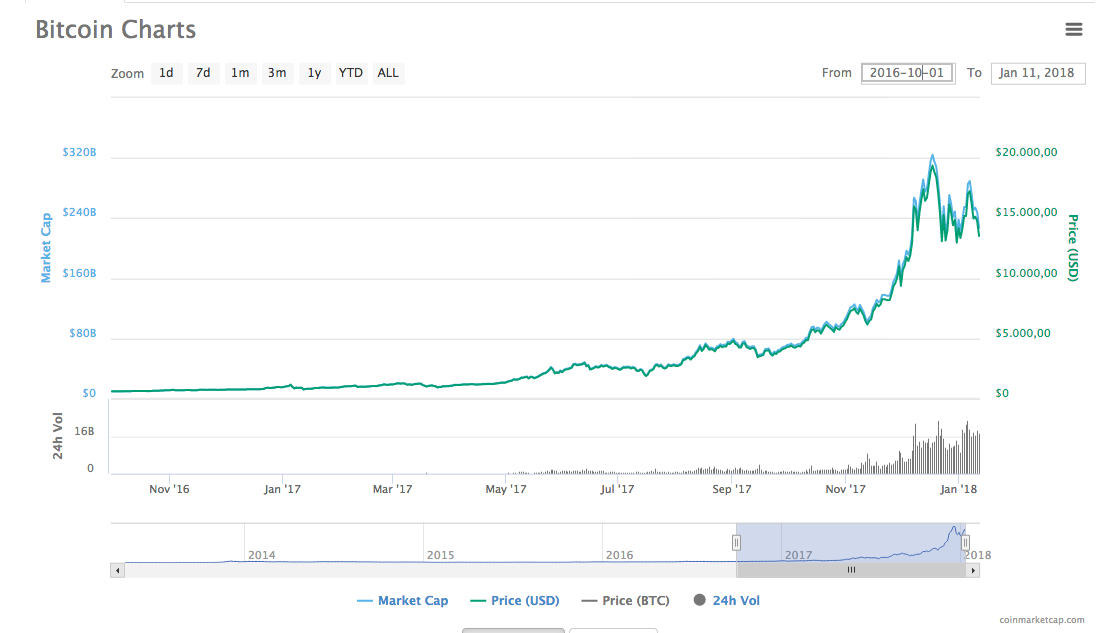1103x633 pixels.
Task: Click the navigator scrollbar thumb grip
Action: [x=851, y=570]
